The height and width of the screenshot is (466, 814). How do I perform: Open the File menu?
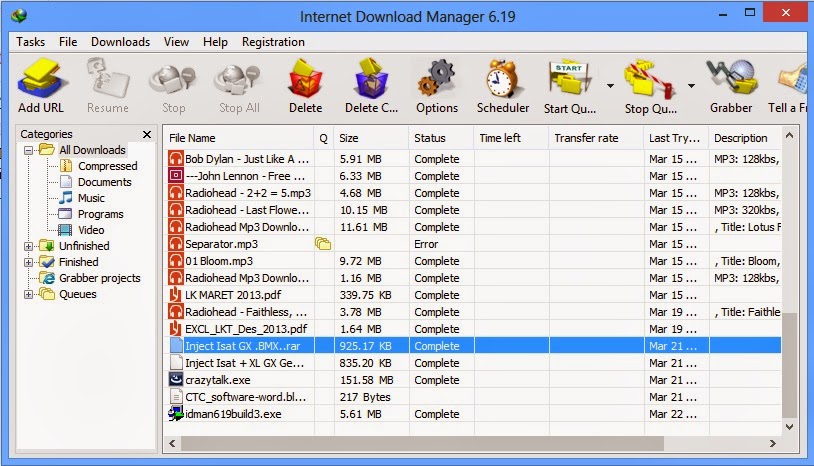[68, 42]
